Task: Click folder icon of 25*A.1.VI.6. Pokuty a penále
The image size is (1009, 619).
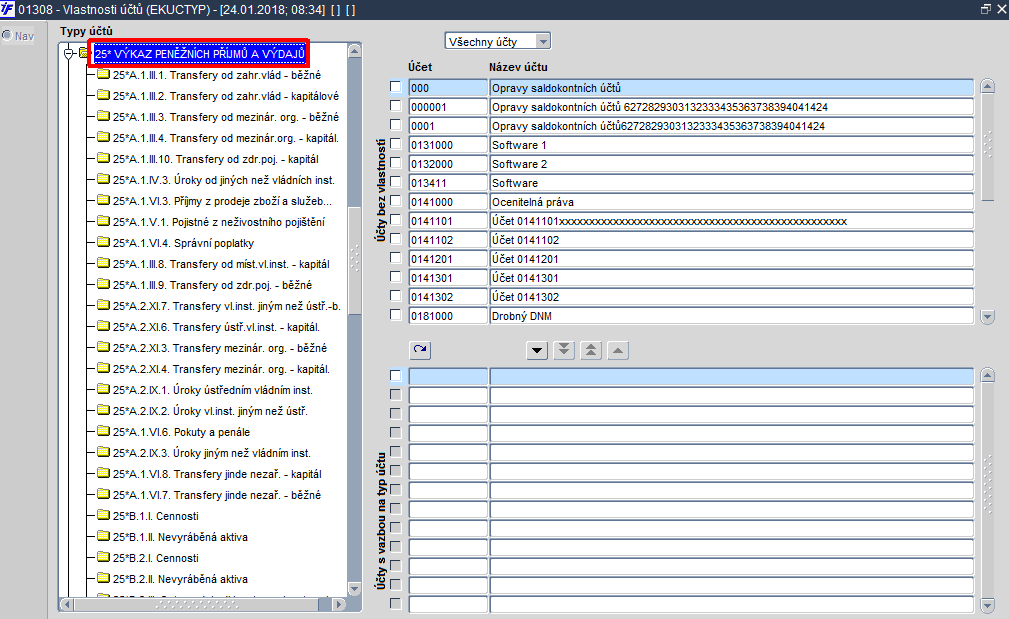Action: click(x=103, y=432)
